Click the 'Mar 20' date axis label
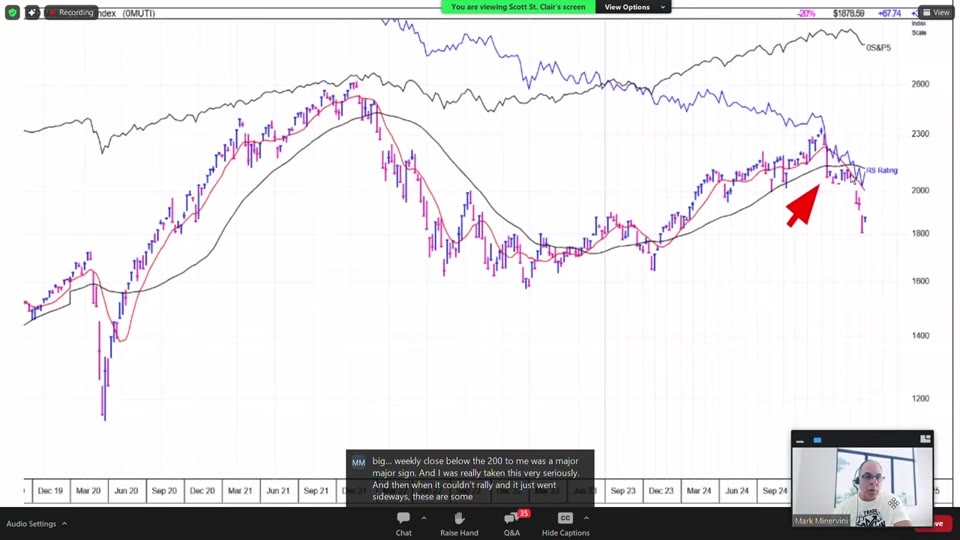 [88, 491]
